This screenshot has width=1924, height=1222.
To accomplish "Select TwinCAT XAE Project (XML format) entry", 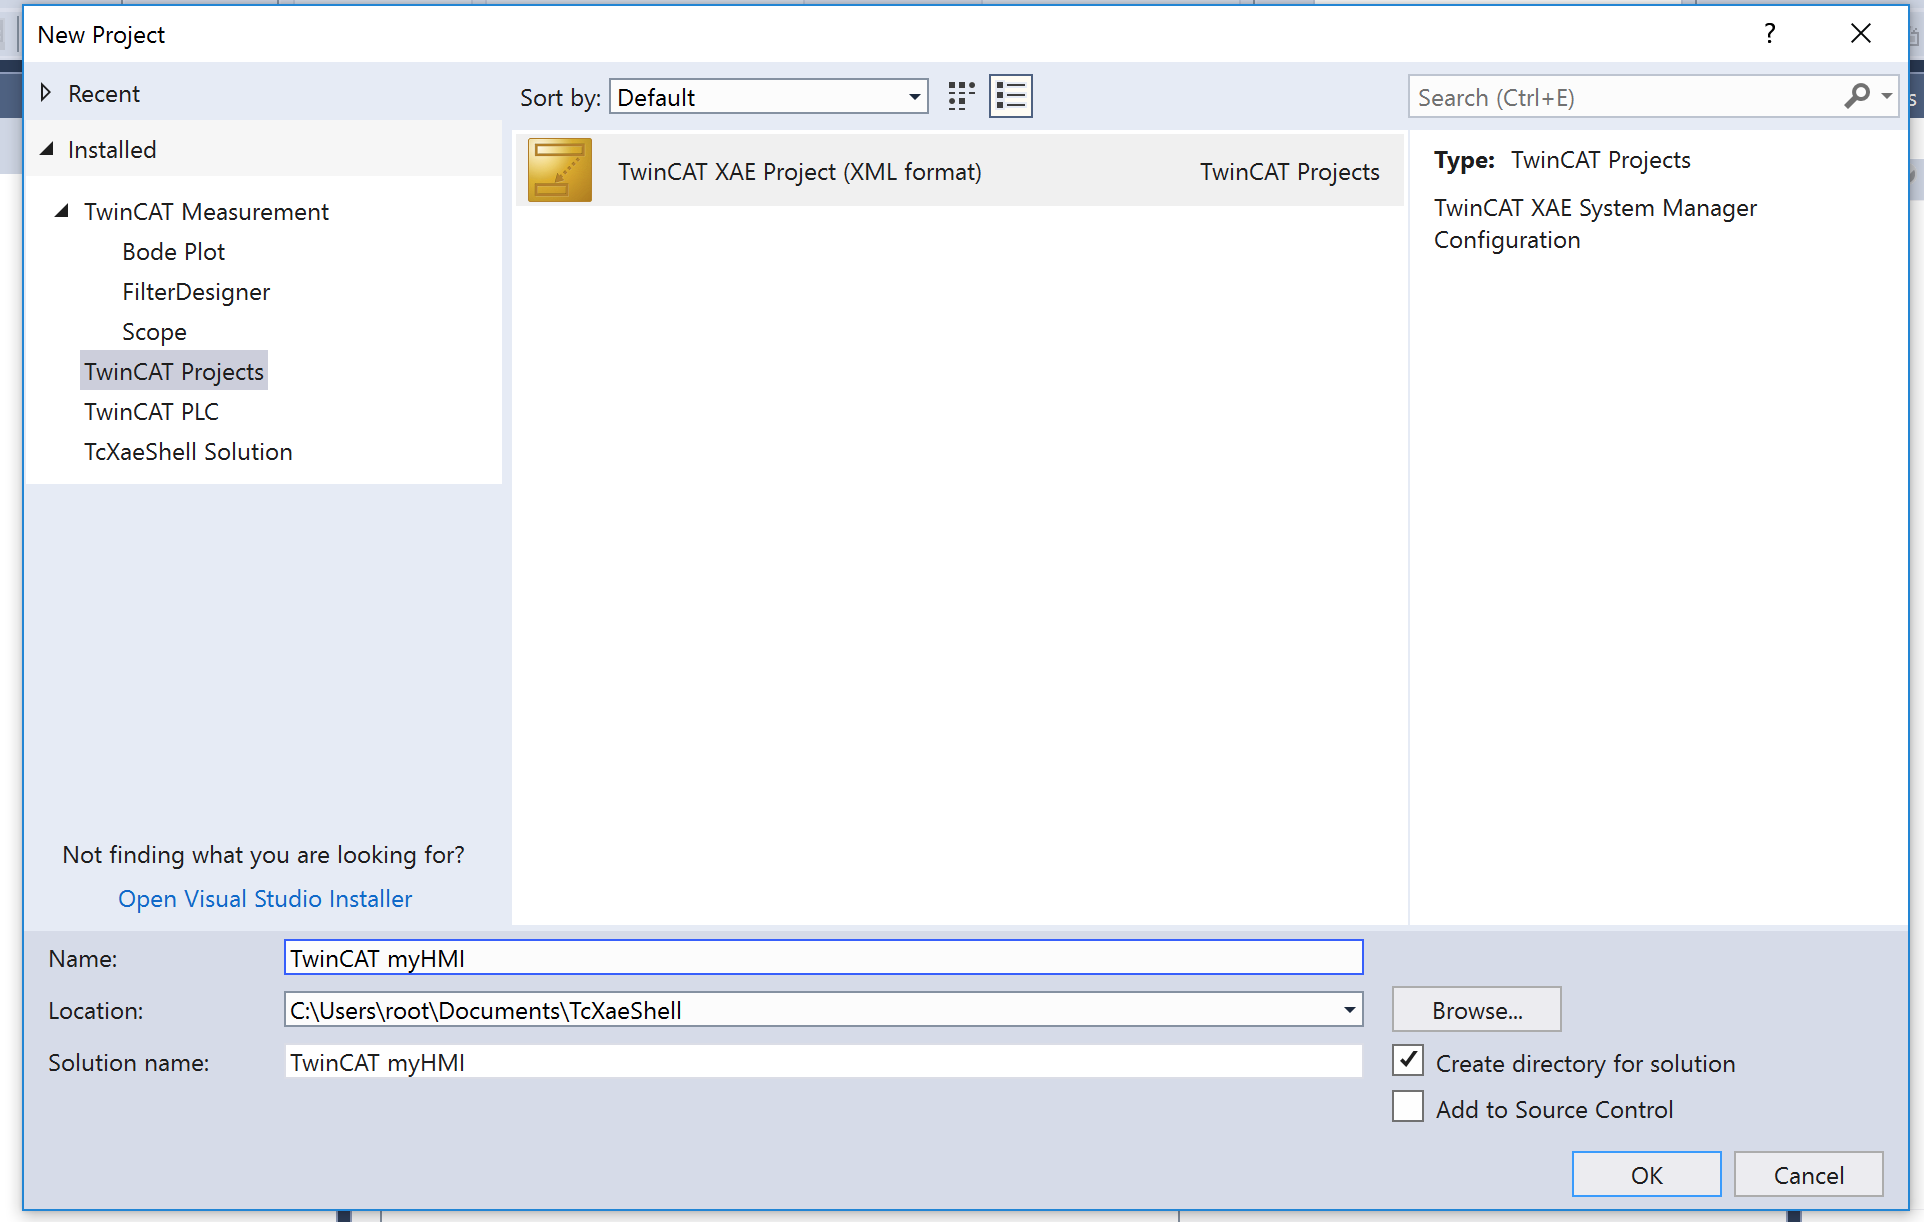I will [960, 171].
